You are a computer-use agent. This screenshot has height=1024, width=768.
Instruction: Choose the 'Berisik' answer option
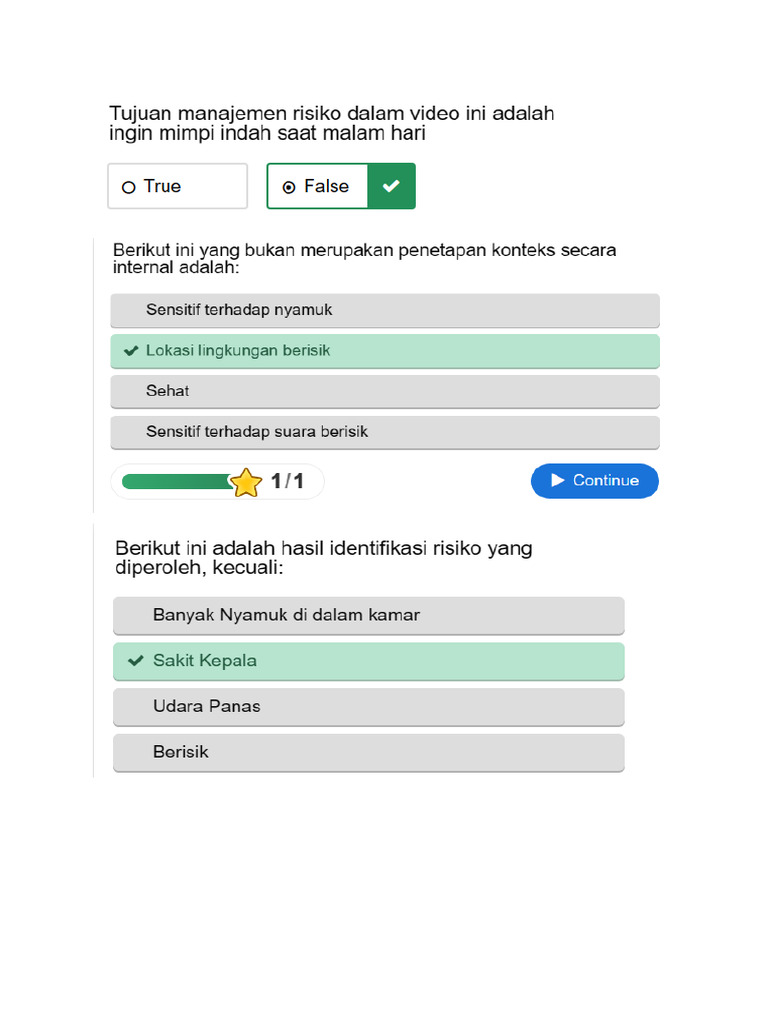(369, 752)
